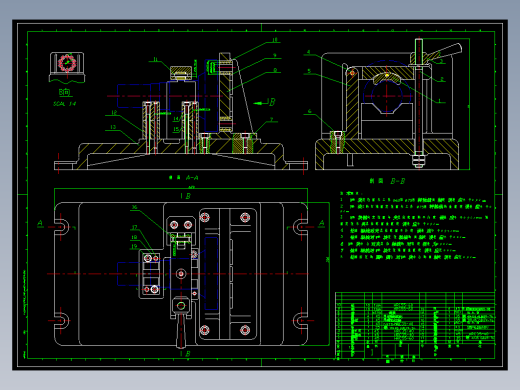Image resolution: width=520 pixels, height=390 pixels.
Task: Click part callout number 16 in plan view
Action: click(x=134, y=207)
